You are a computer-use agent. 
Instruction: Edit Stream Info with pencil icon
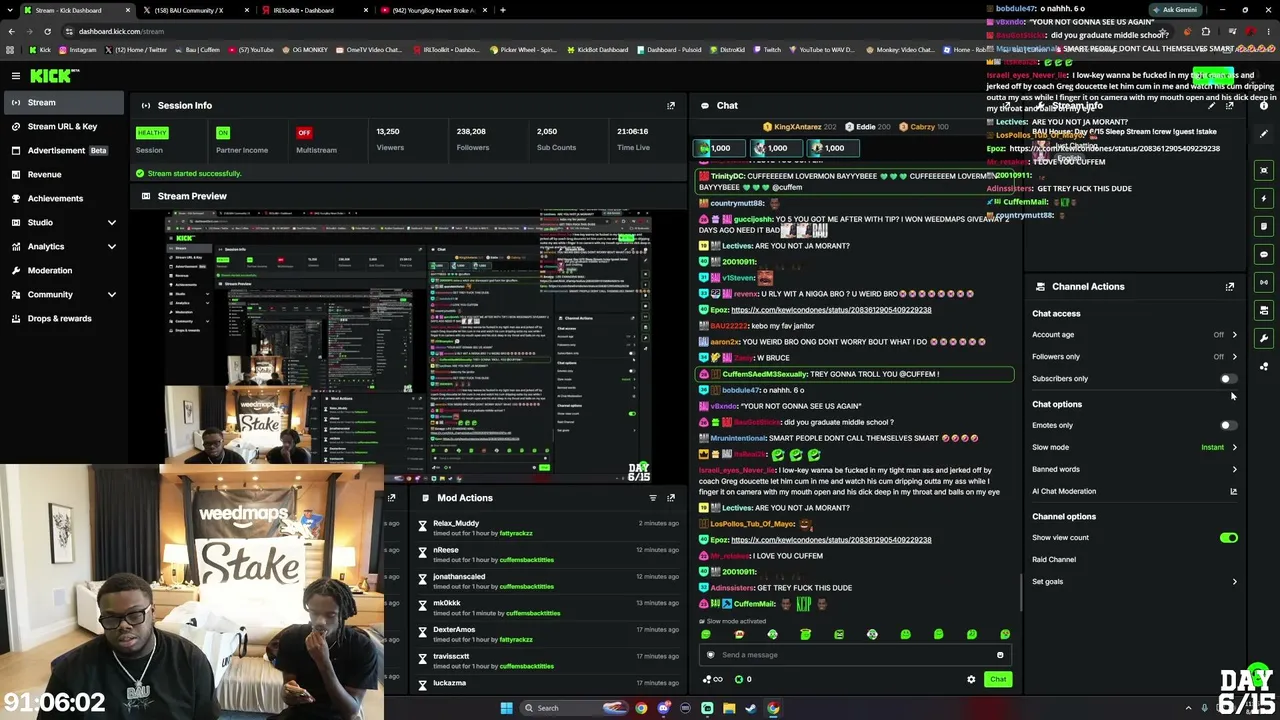click(1212, 105)
